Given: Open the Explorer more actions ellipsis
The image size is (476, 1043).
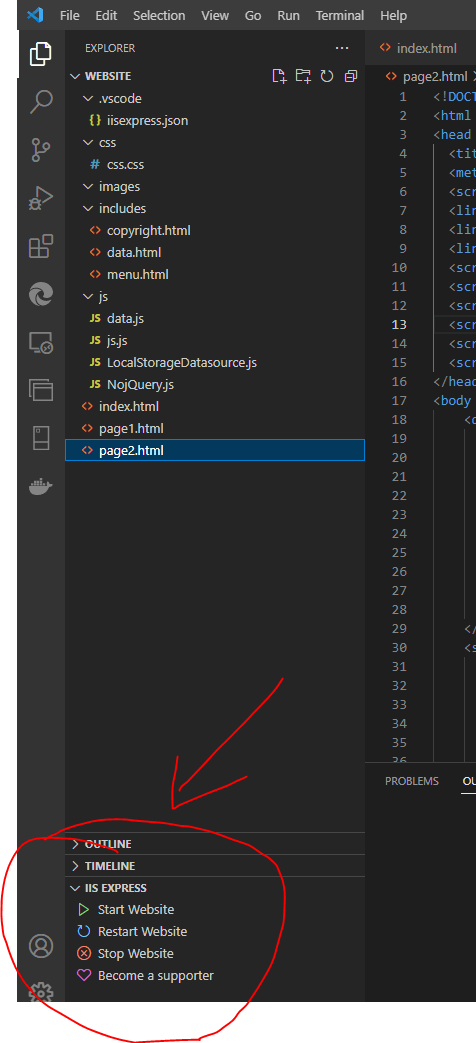Looking at the screenshot, I should tap(342, 48).
